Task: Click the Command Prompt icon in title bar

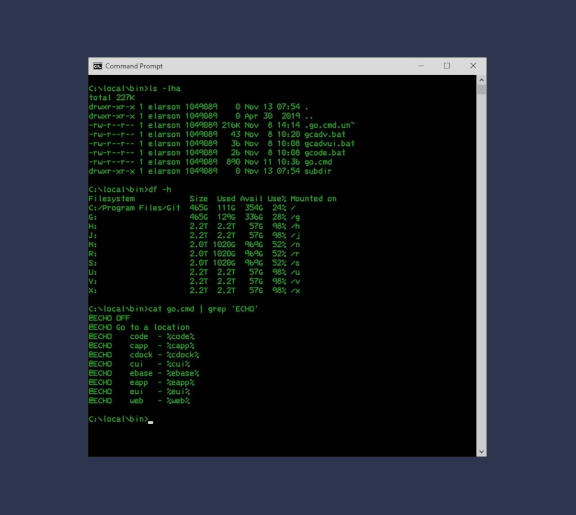Action: (x=97, y=66)
